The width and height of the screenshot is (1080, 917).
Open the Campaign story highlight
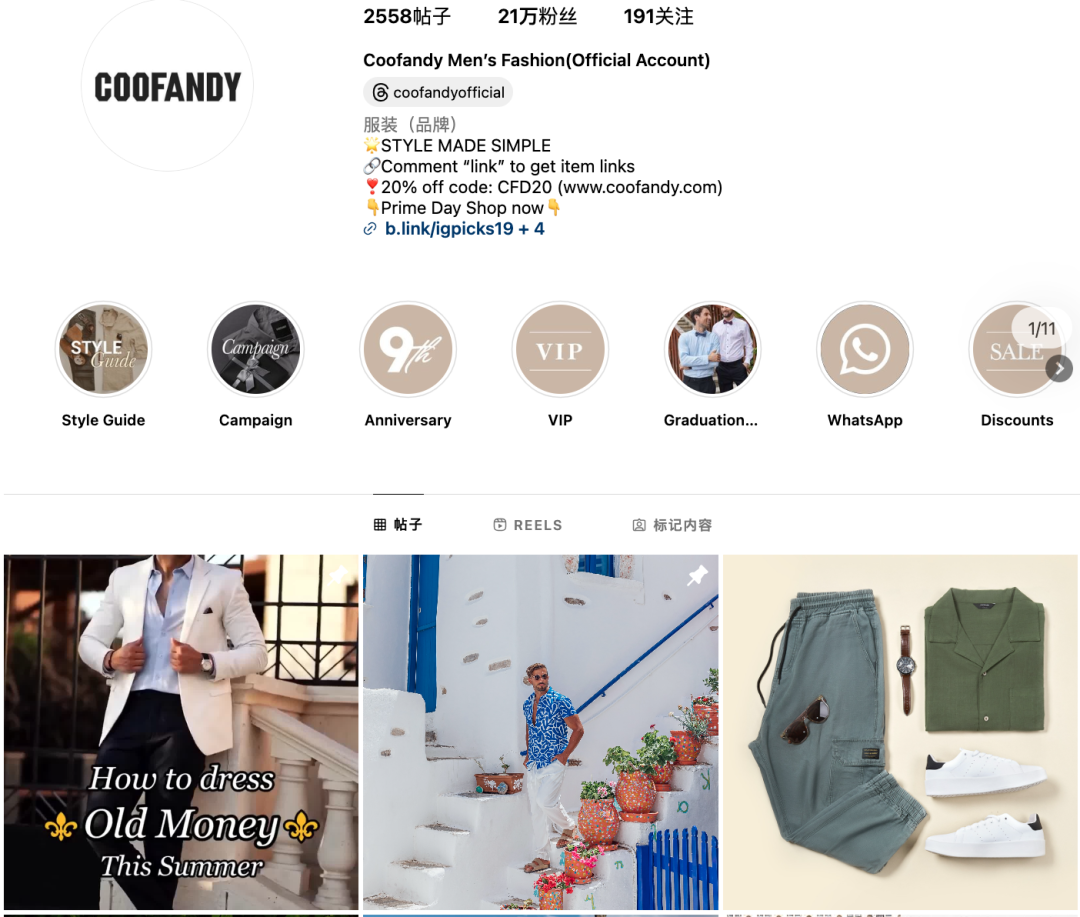pyautogui.click(x=256, y=349)
